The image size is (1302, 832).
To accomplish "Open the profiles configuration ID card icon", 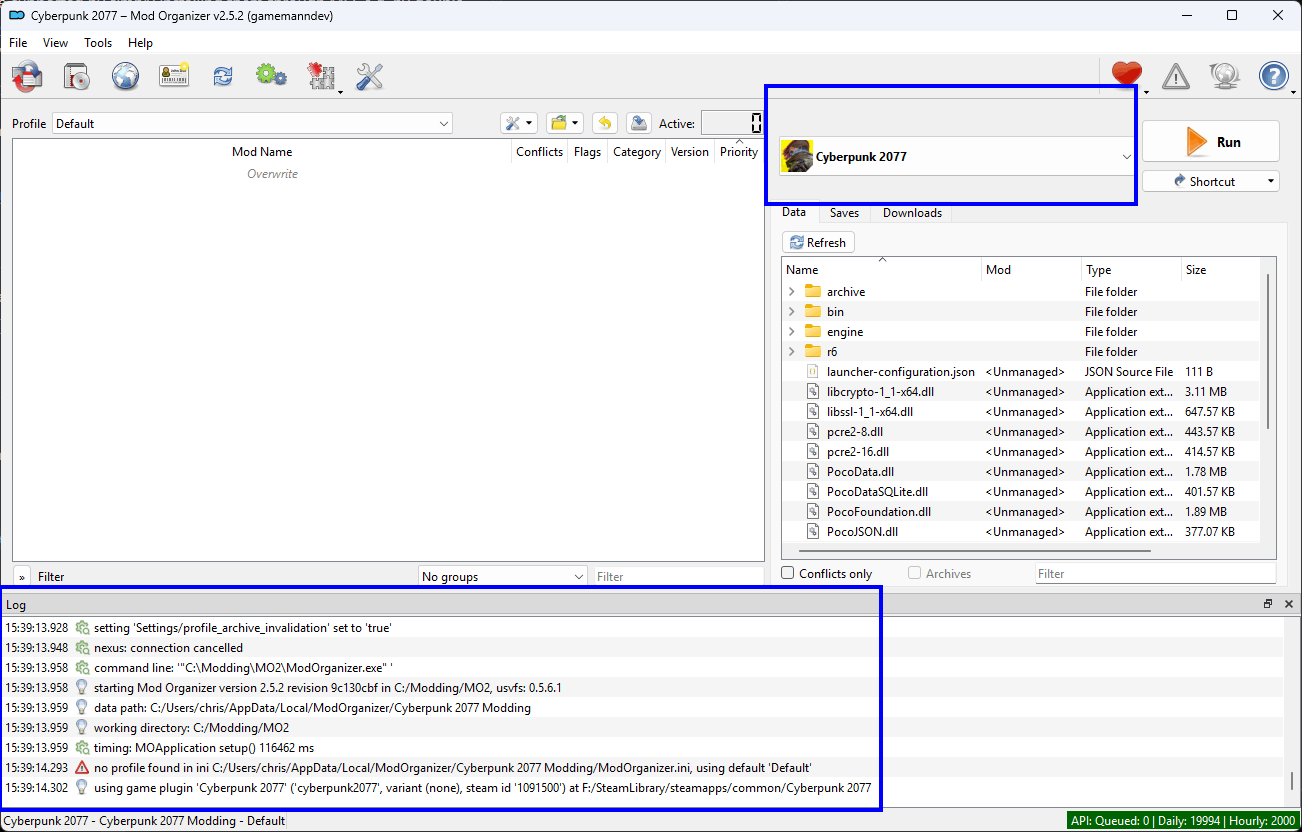I will 174,76.
